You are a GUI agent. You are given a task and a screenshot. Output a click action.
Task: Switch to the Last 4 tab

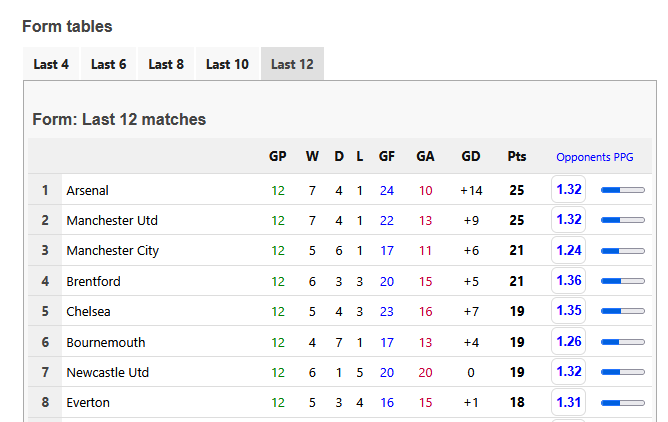(51, 64)
